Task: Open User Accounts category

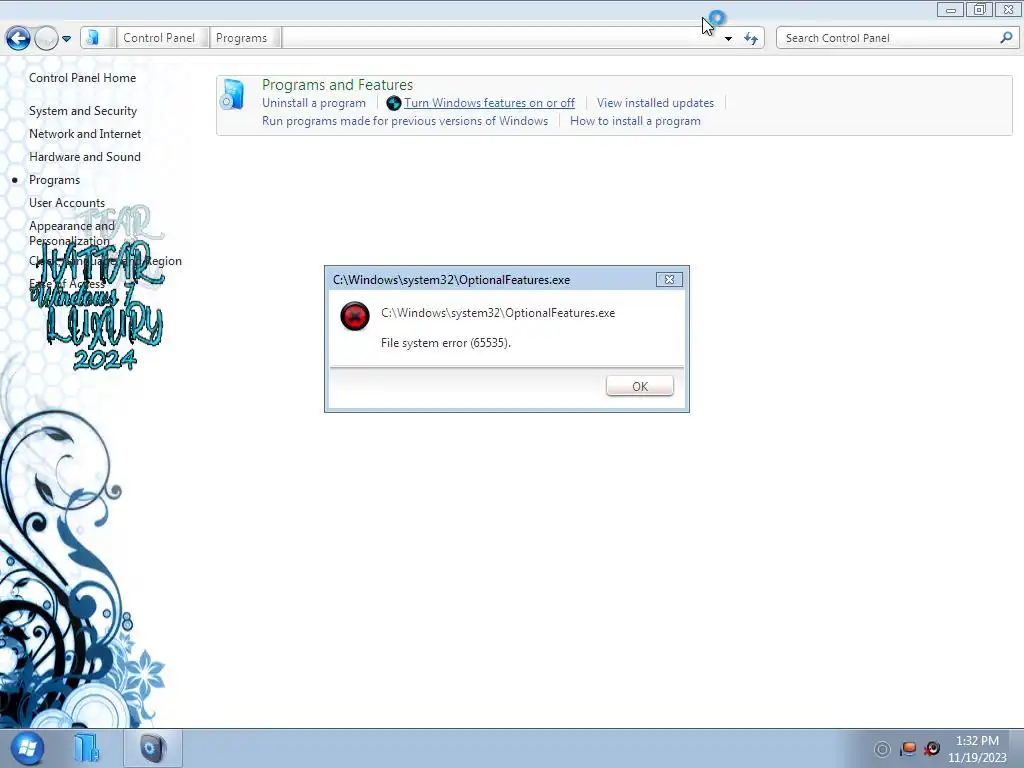Action: 67,202
